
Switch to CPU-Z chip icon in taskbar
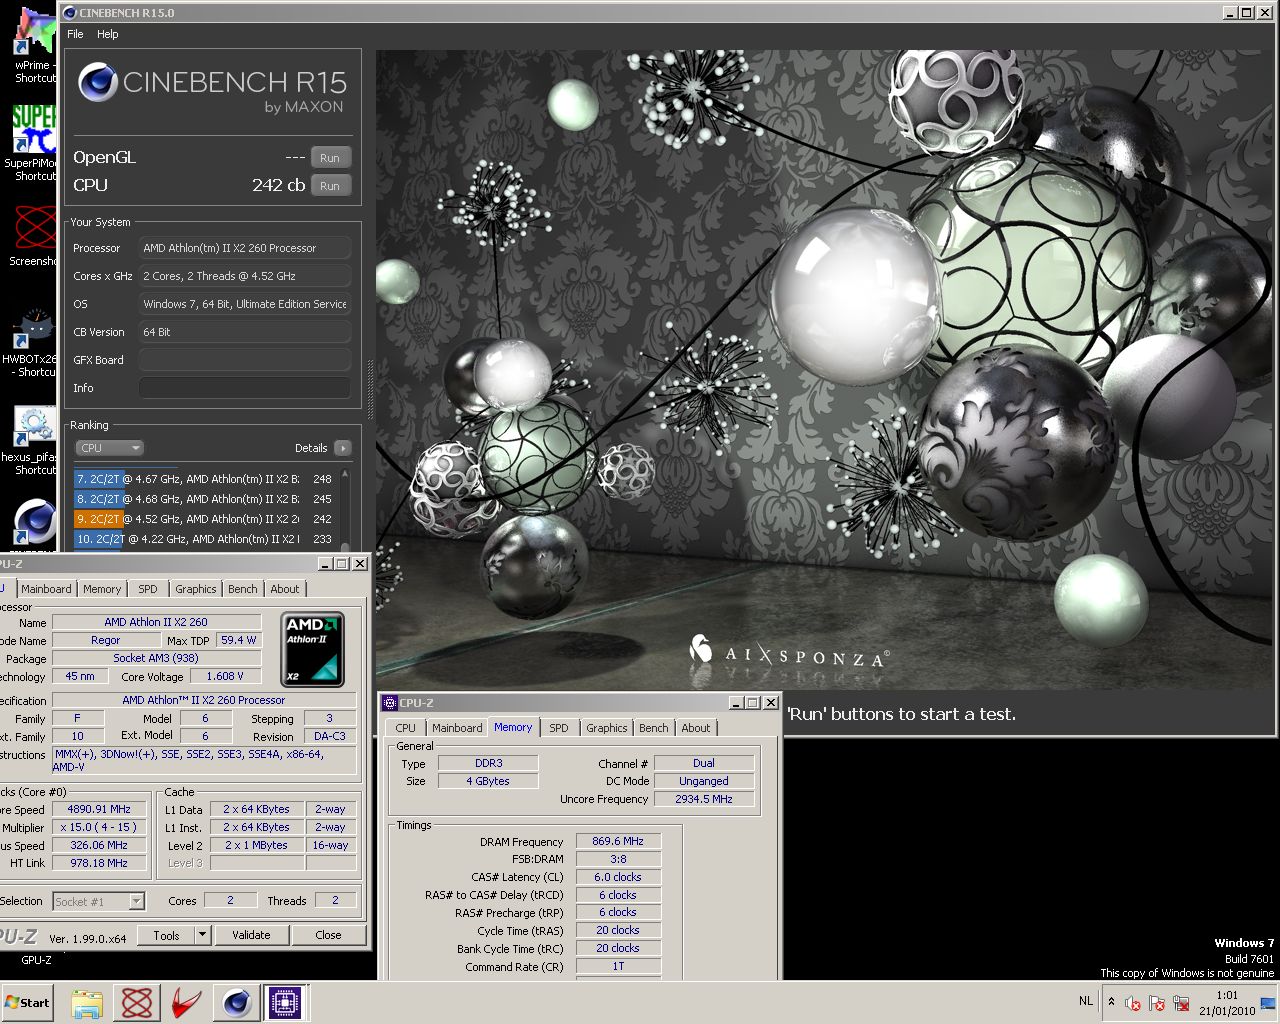point(285,1002)
